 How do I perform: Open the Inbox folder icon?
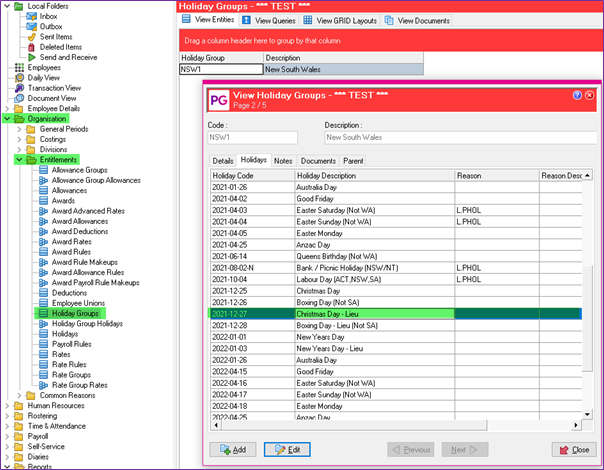point(32,16)
